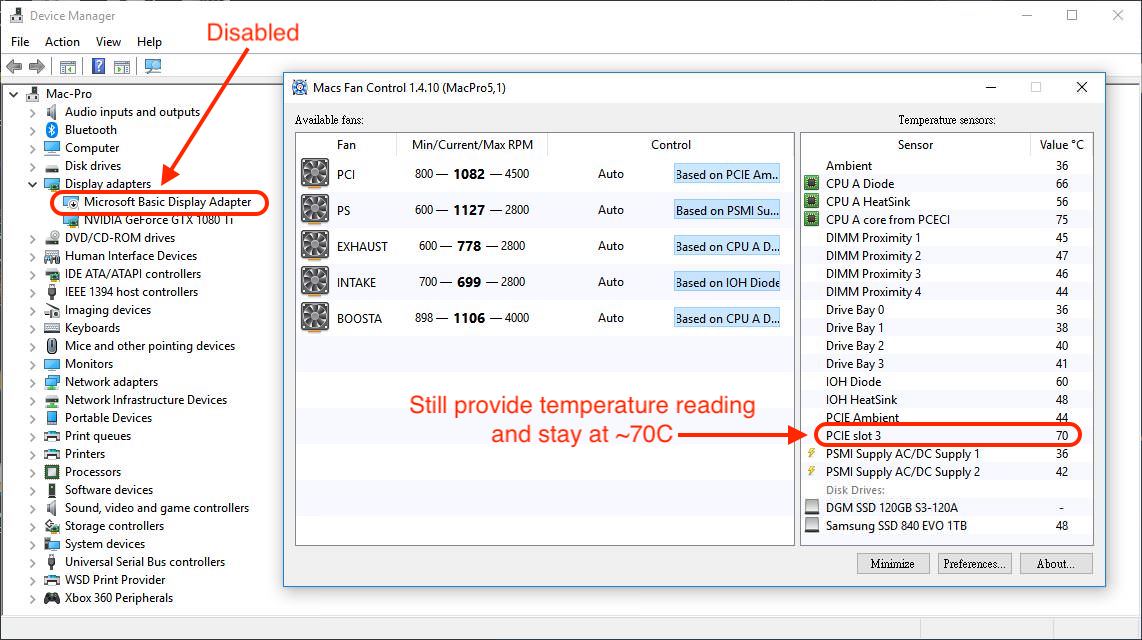Click the Min/Current/Max RPM column header
1142x640 pixels.
pos(472,144)
